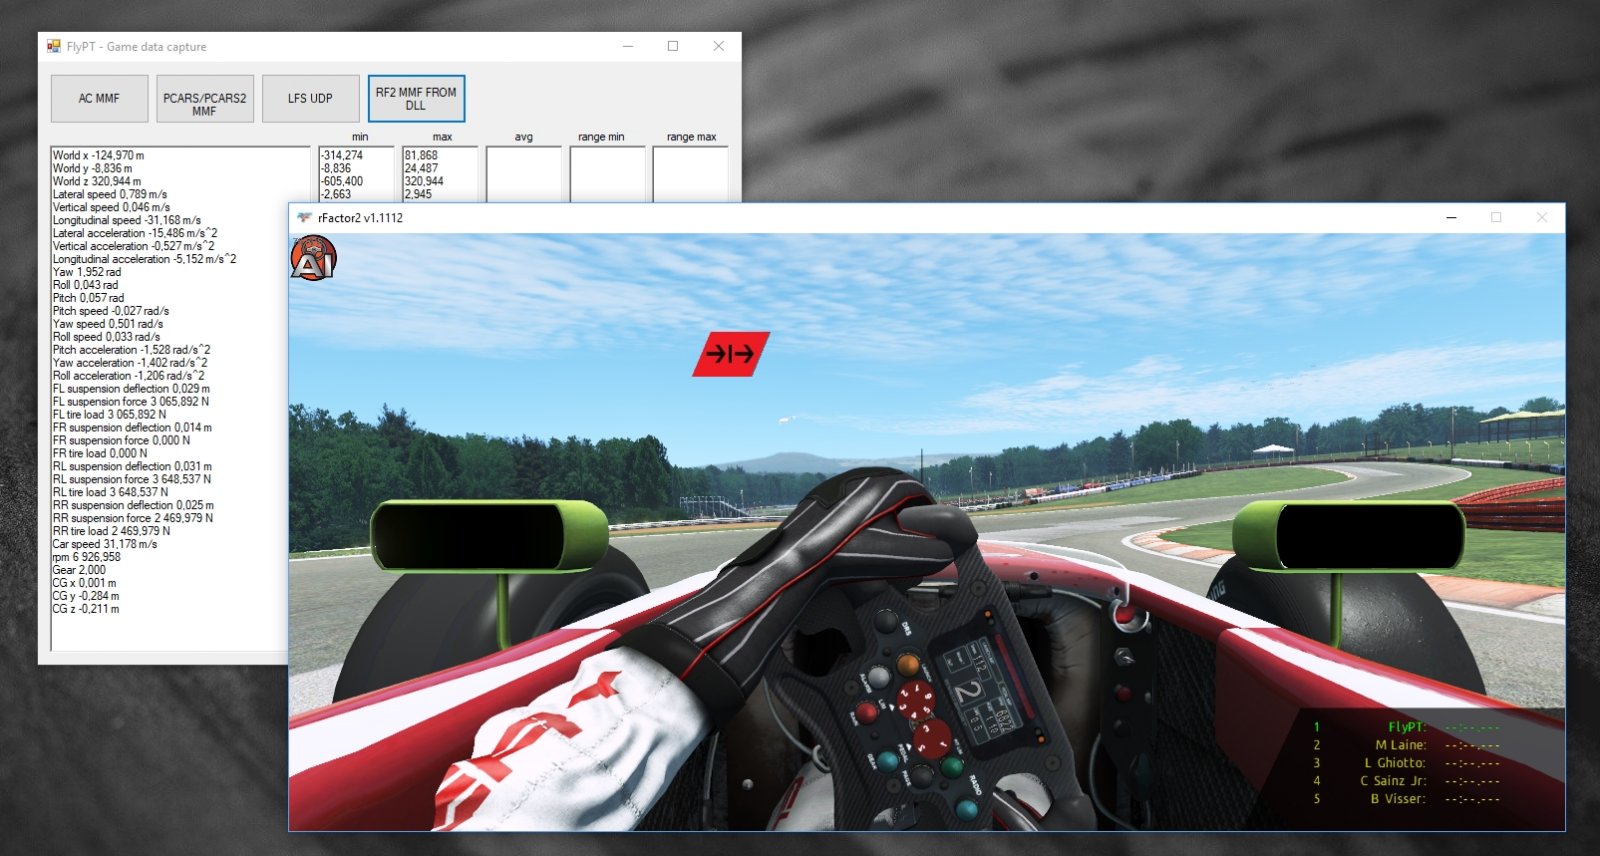Image resolution: width=1600 pixels, height=856 pixels.
Task: Click the range min values box
Action: click(x=607, y=174)
